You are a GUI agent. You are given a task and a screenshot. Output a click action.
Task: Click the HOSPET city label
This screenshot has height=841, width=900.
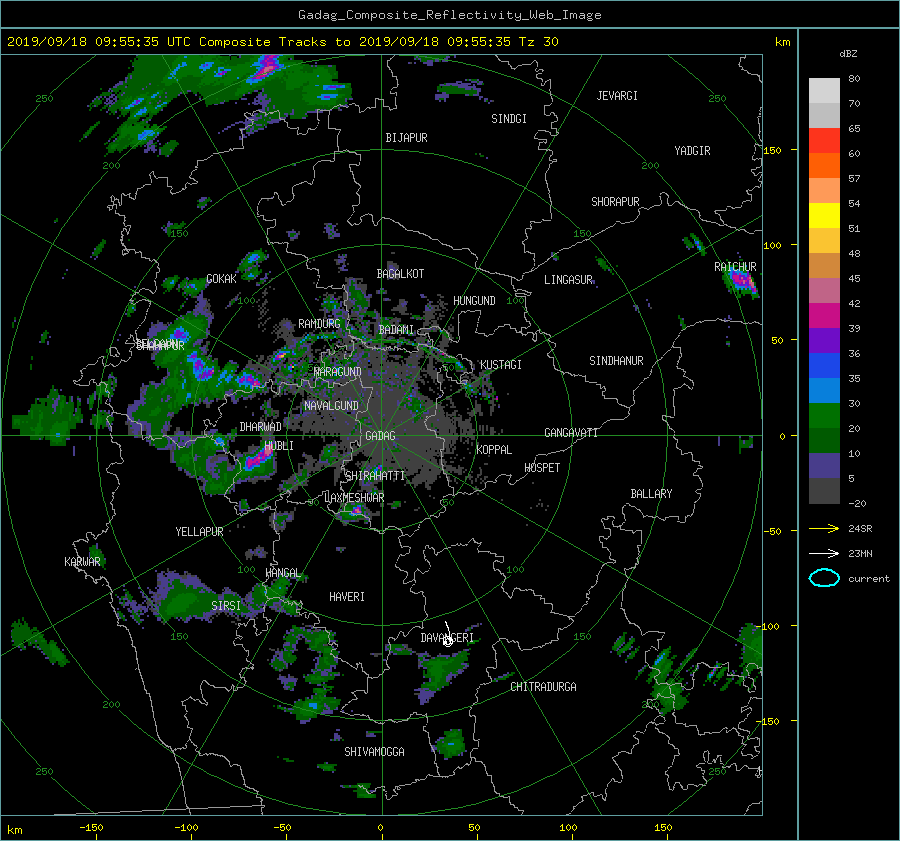pos(542,468)
